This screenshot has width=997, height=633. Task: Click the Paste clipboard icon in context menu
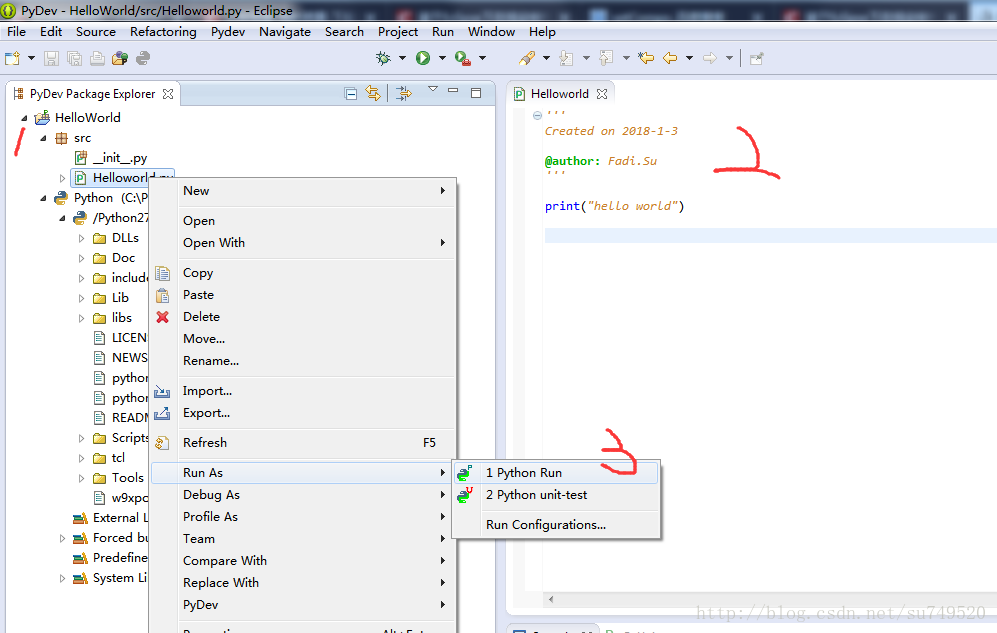click(163, 296)
